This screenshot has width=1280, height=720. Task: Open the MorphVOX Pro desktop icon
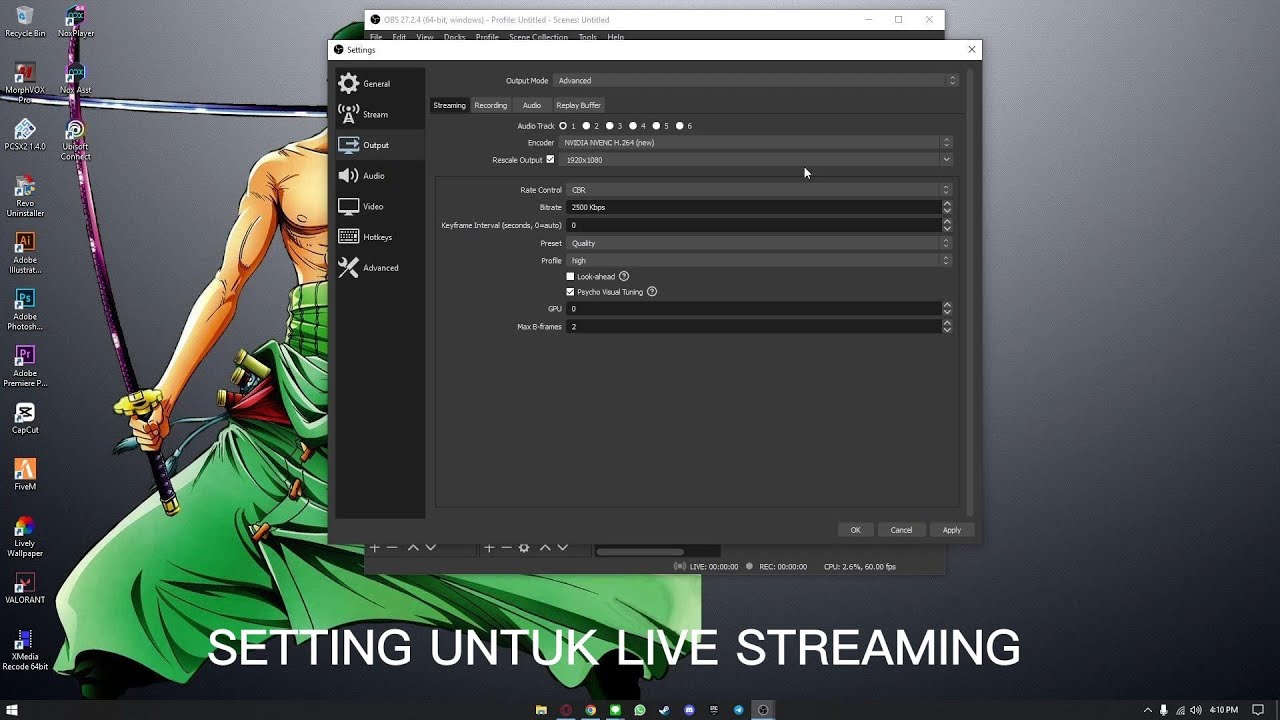[25, 84]
